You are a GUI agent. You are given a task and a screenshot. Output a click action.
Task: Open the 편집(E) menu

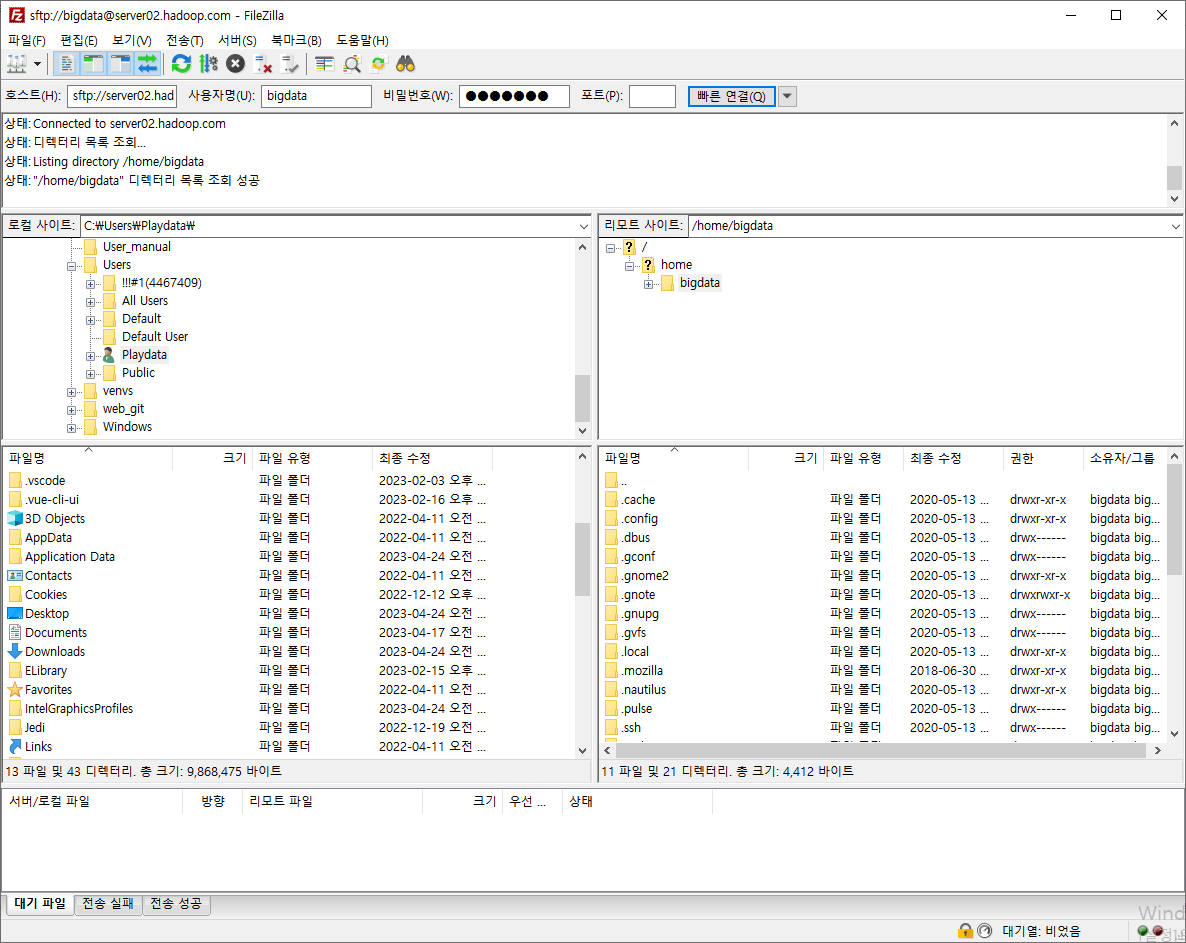(79, 40)
